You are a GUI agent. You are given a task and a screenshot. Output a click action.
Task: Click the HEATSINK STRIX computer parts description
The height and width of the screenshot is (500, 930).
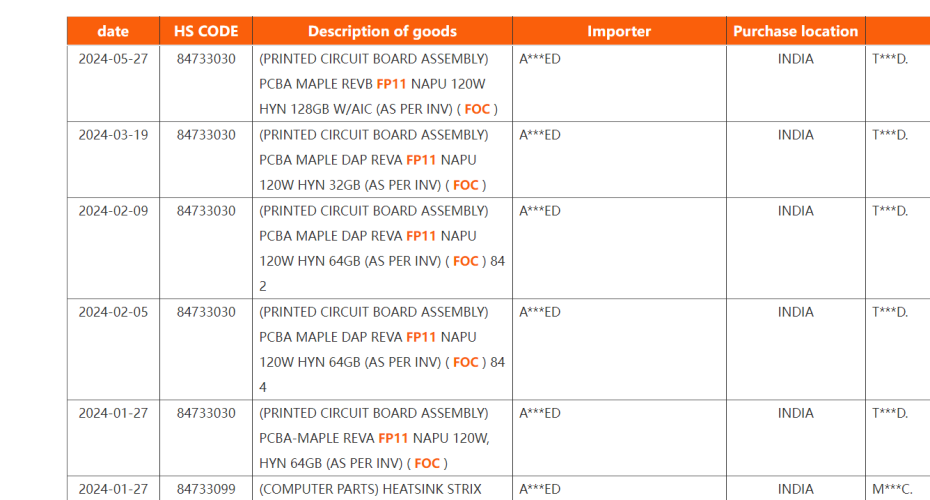[x=370, y=489]
